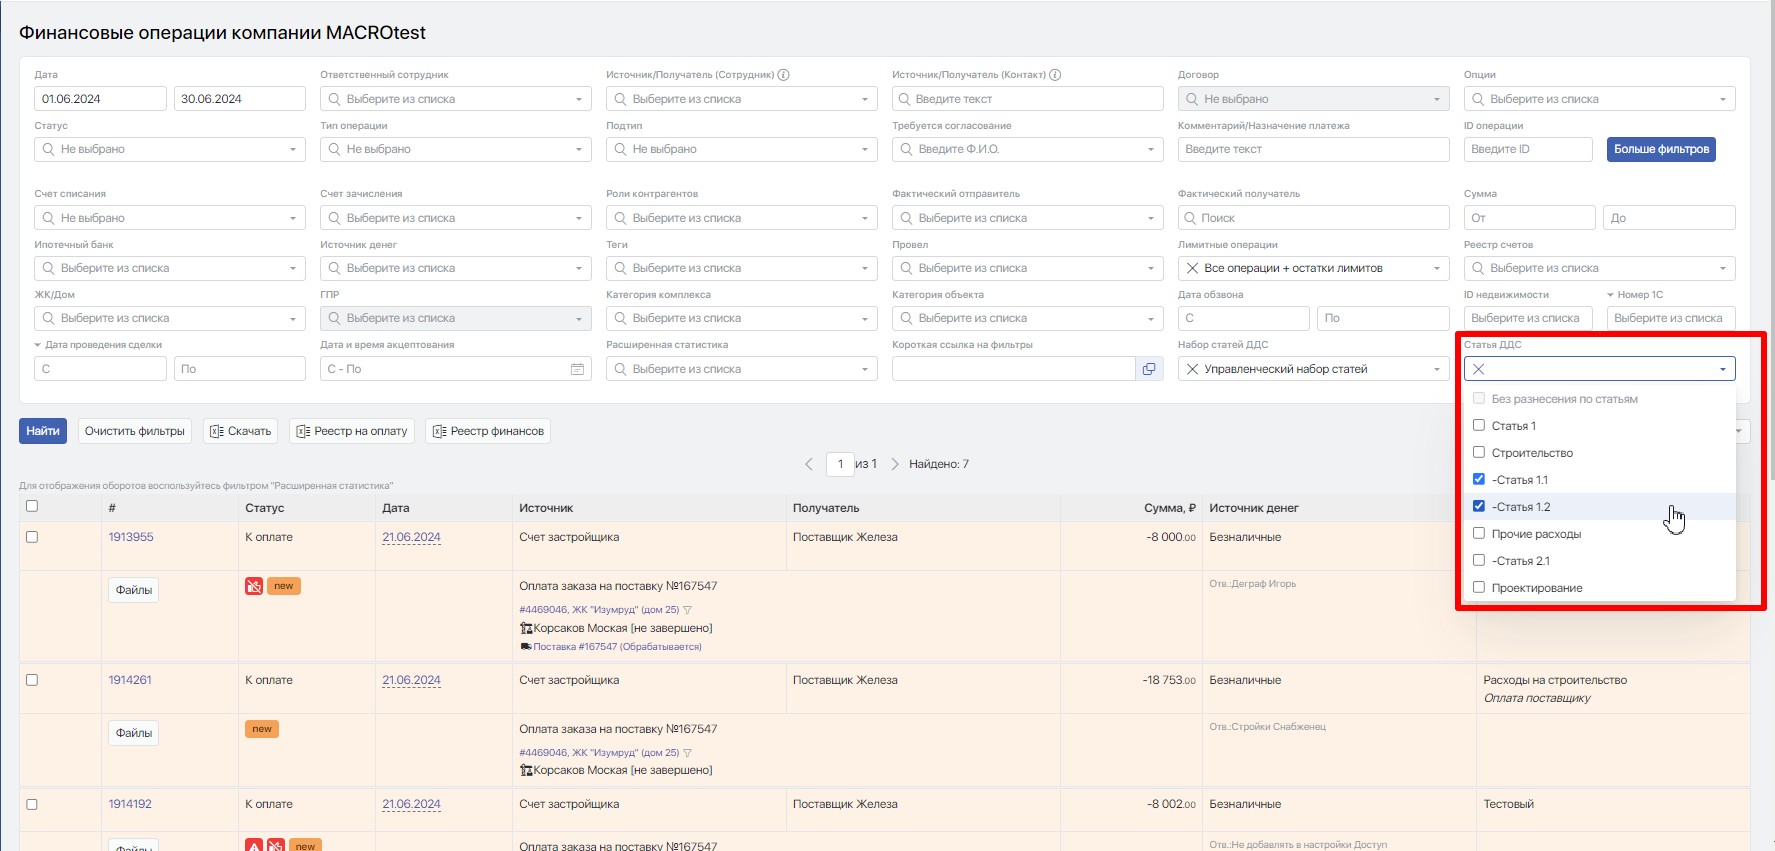Open the Тип операции dropdown

coord(455,149)
